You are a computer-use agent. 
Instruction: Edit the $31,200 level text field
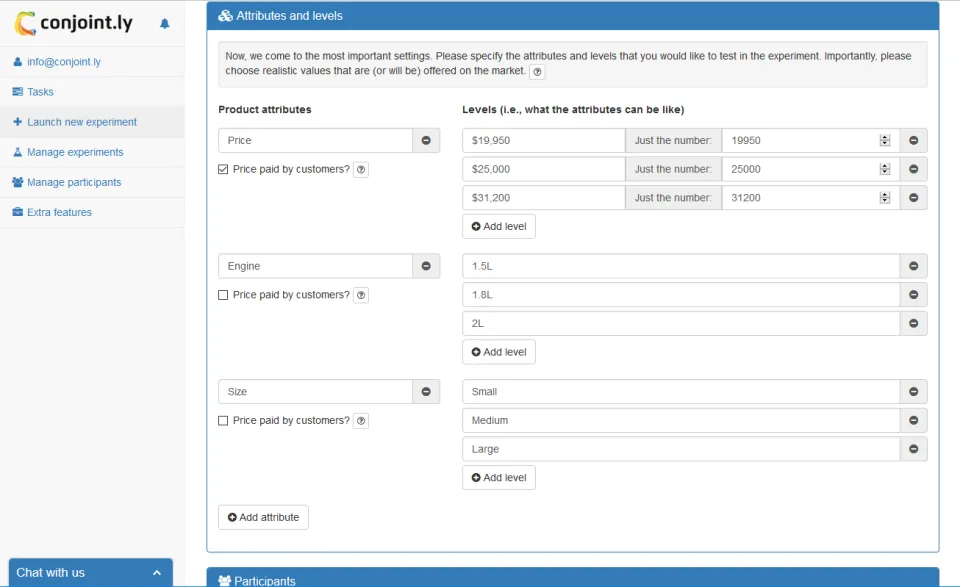pyautogui.click(x=544, y=198)
